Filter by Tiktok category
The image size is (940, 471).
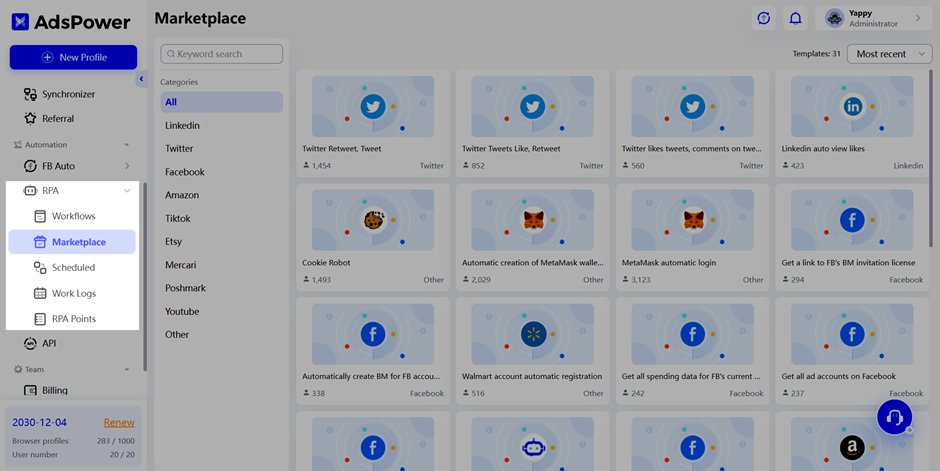pos(178,219)
